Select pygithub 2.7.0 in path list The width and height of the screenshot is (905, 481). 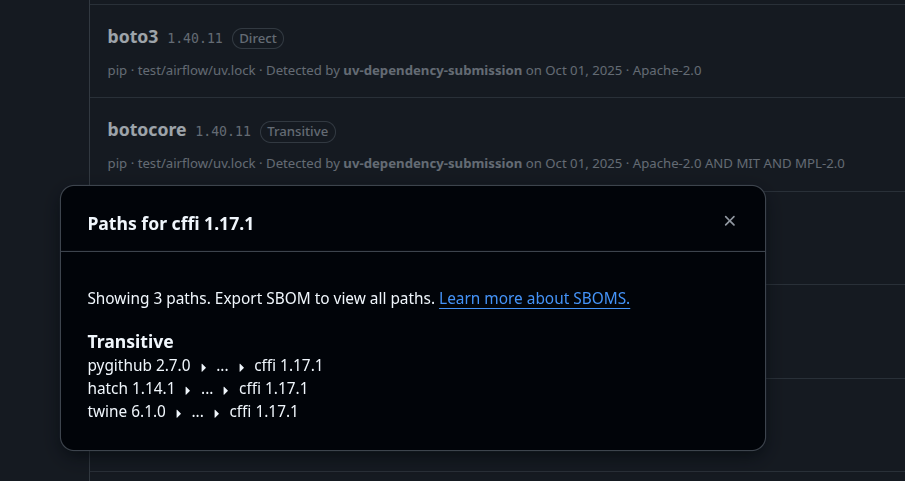coord(139,366)
